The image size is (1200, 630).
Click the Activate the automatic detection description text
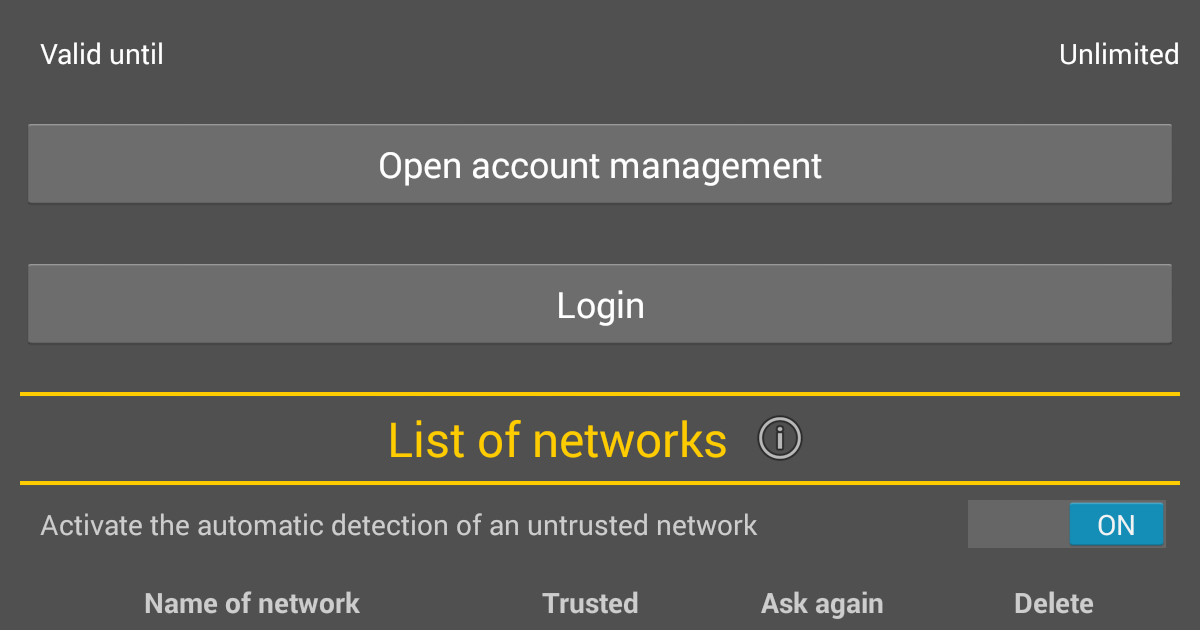click(x=399, y=525)
